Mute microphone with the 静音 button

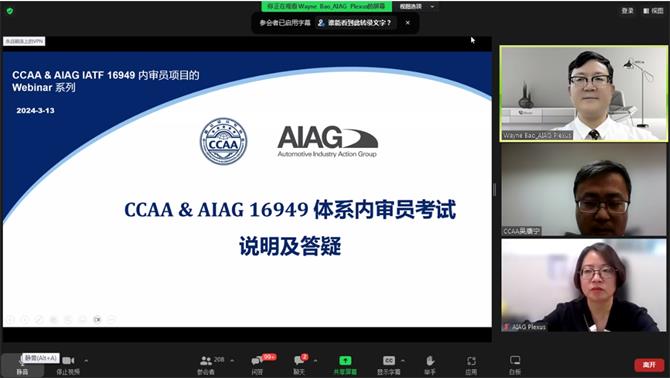[22, 365]
